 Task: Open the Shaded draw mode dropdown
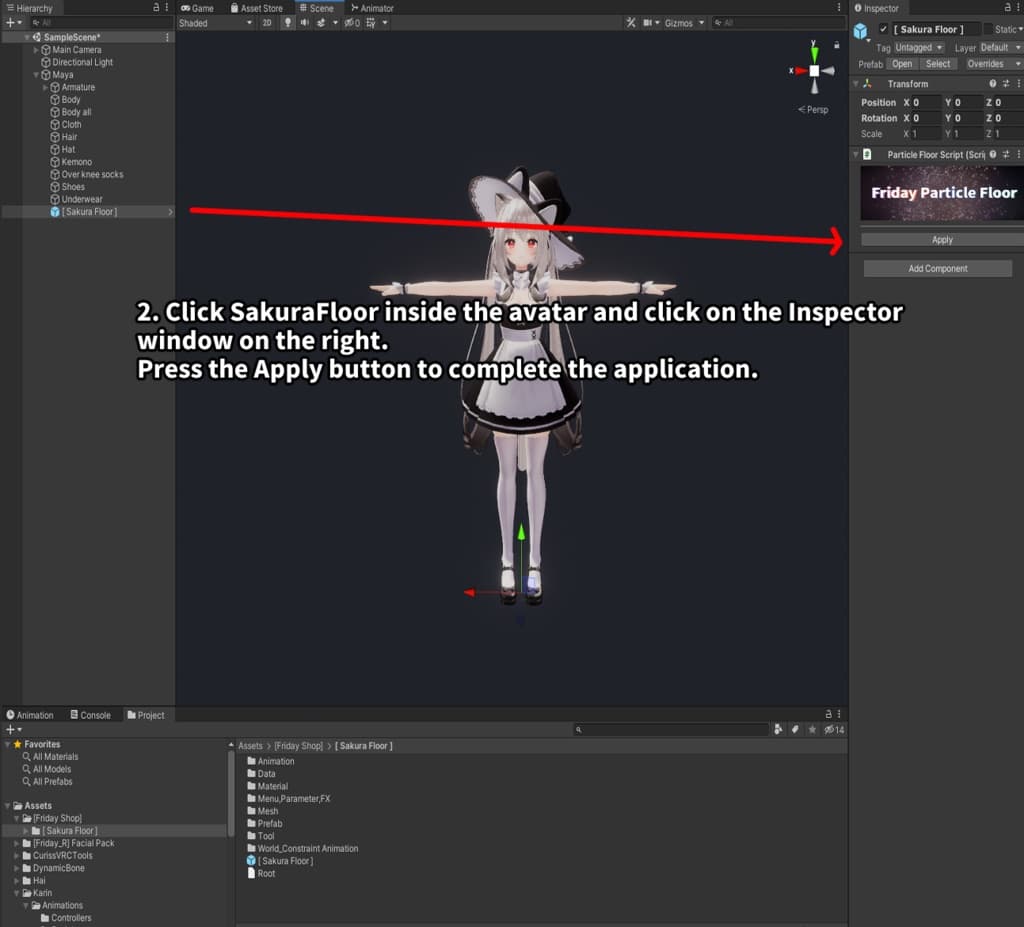coord(214,22)
